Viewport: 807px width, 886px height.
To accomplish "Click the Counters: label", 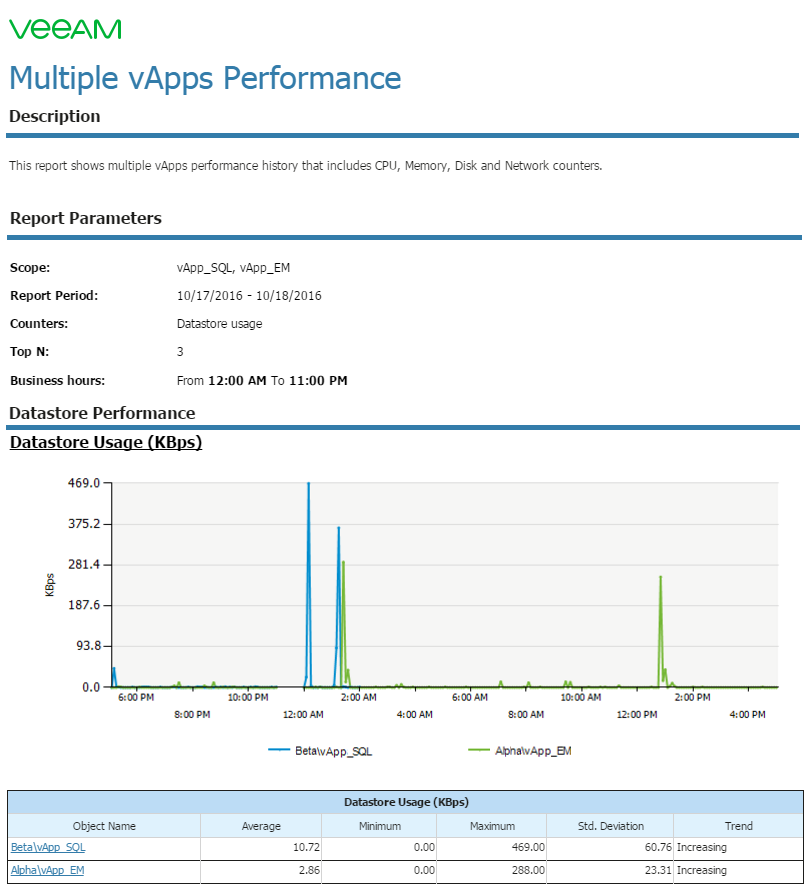I will pos(39,324).
